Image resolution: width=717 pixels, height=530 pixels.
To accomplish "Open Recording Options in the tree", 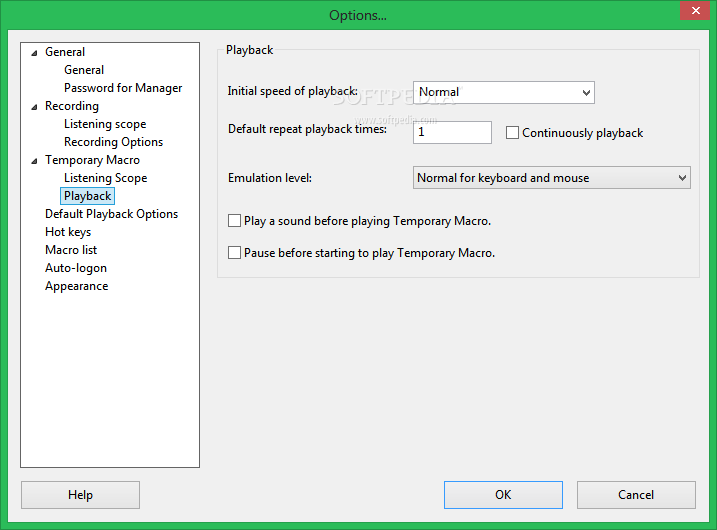I will point(113,142).
